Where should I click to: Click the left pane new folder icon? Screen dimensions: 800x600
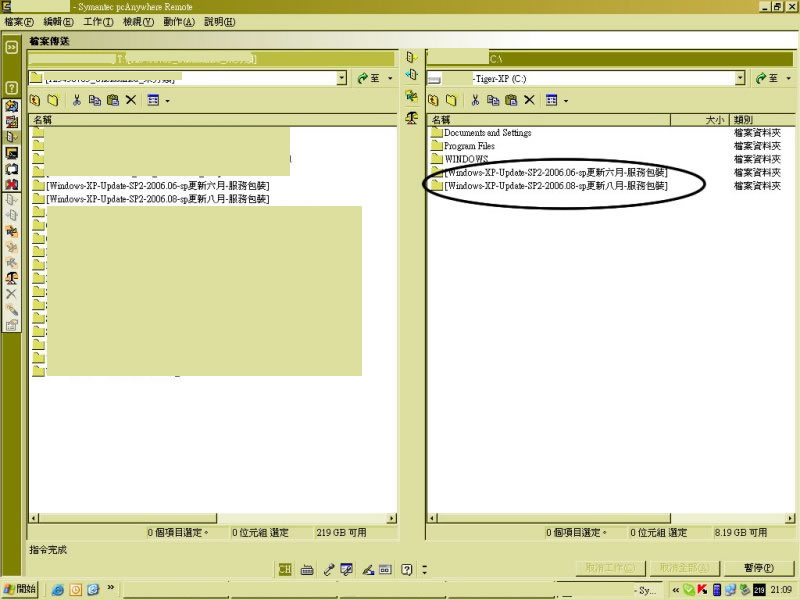[53, 100]
